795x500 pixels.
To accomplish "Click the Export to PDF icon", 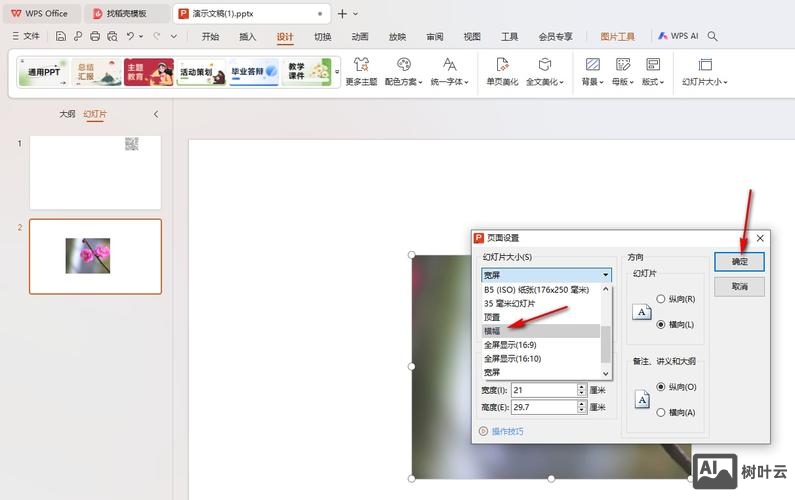I will tap(78, 36).
